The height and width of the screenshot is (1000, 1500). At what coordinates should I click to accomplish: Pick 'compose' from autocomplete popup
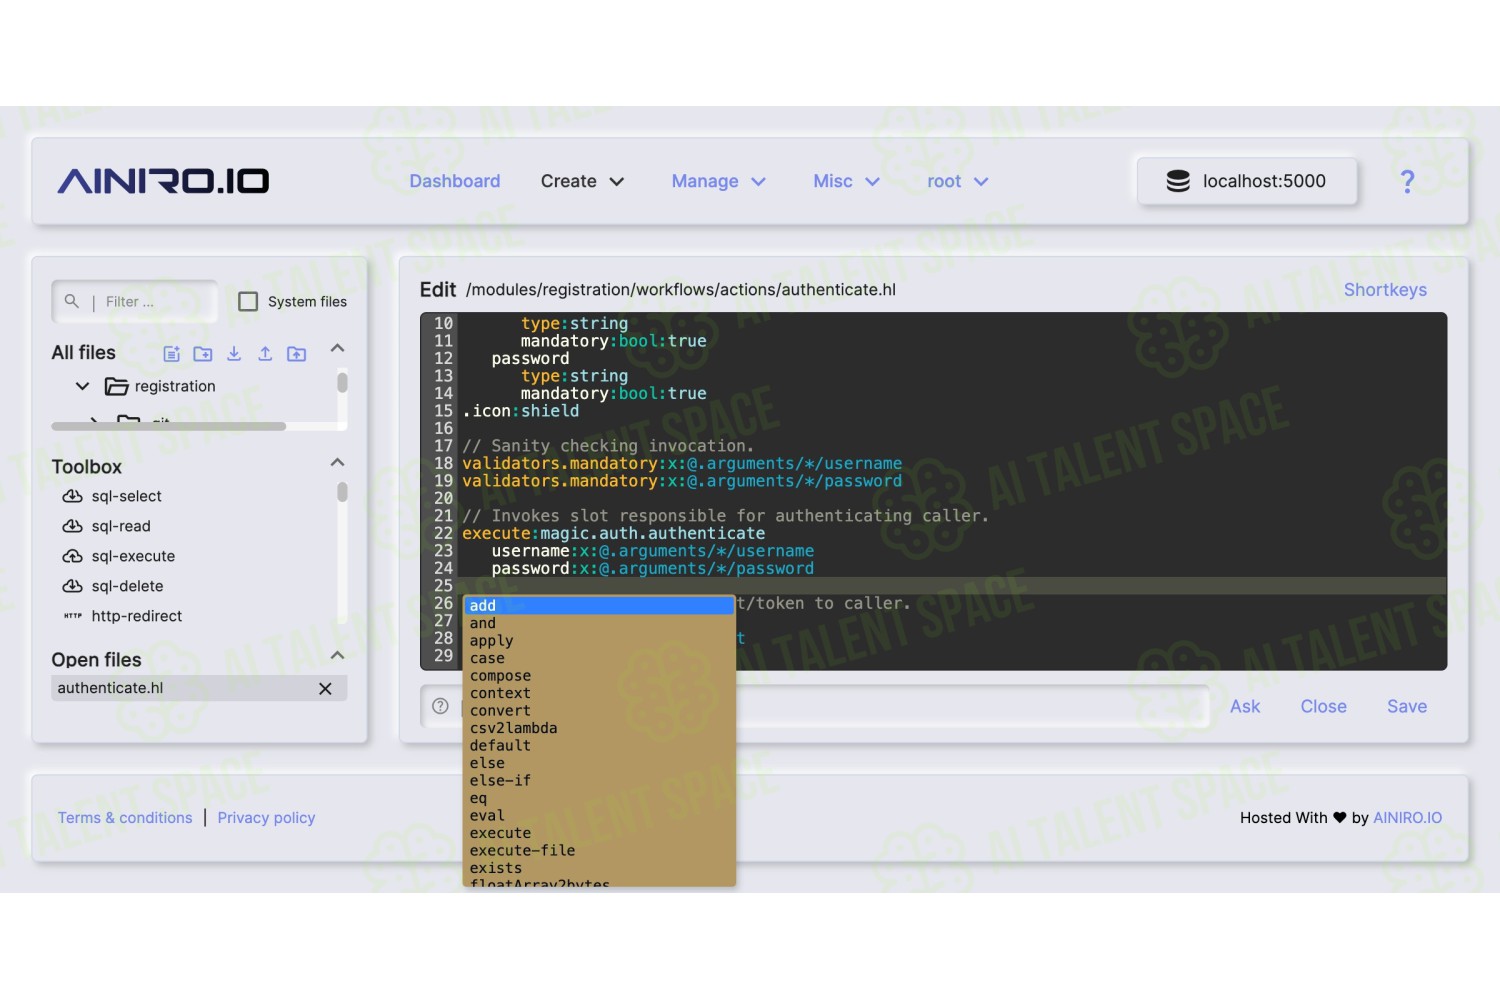600,675
